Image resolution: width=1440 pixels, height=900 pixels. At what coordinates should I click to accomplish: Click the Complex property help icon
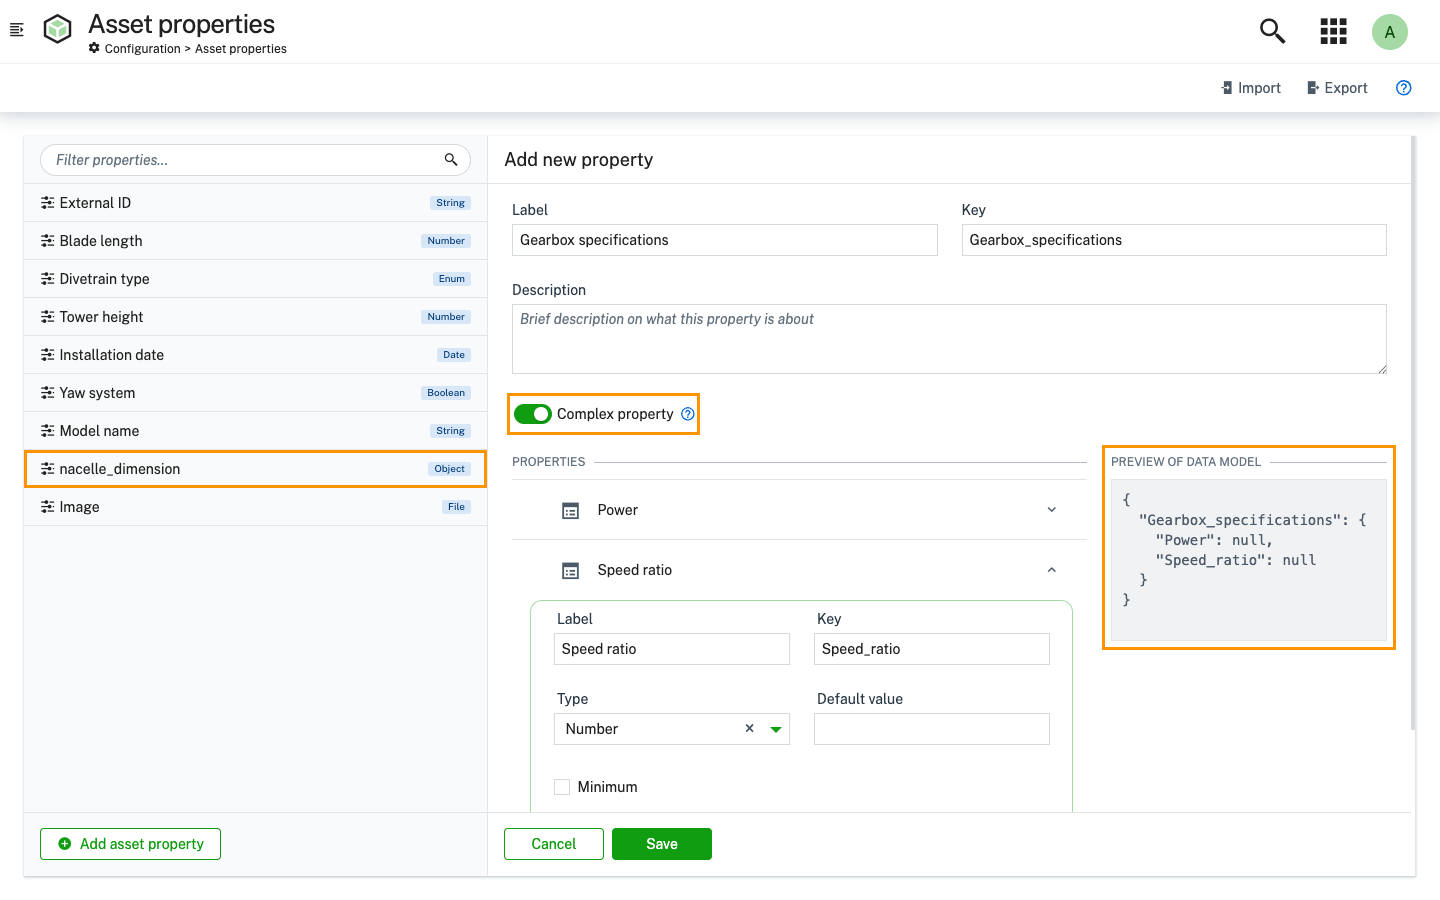pyautogui.click(x=688, y=414)
